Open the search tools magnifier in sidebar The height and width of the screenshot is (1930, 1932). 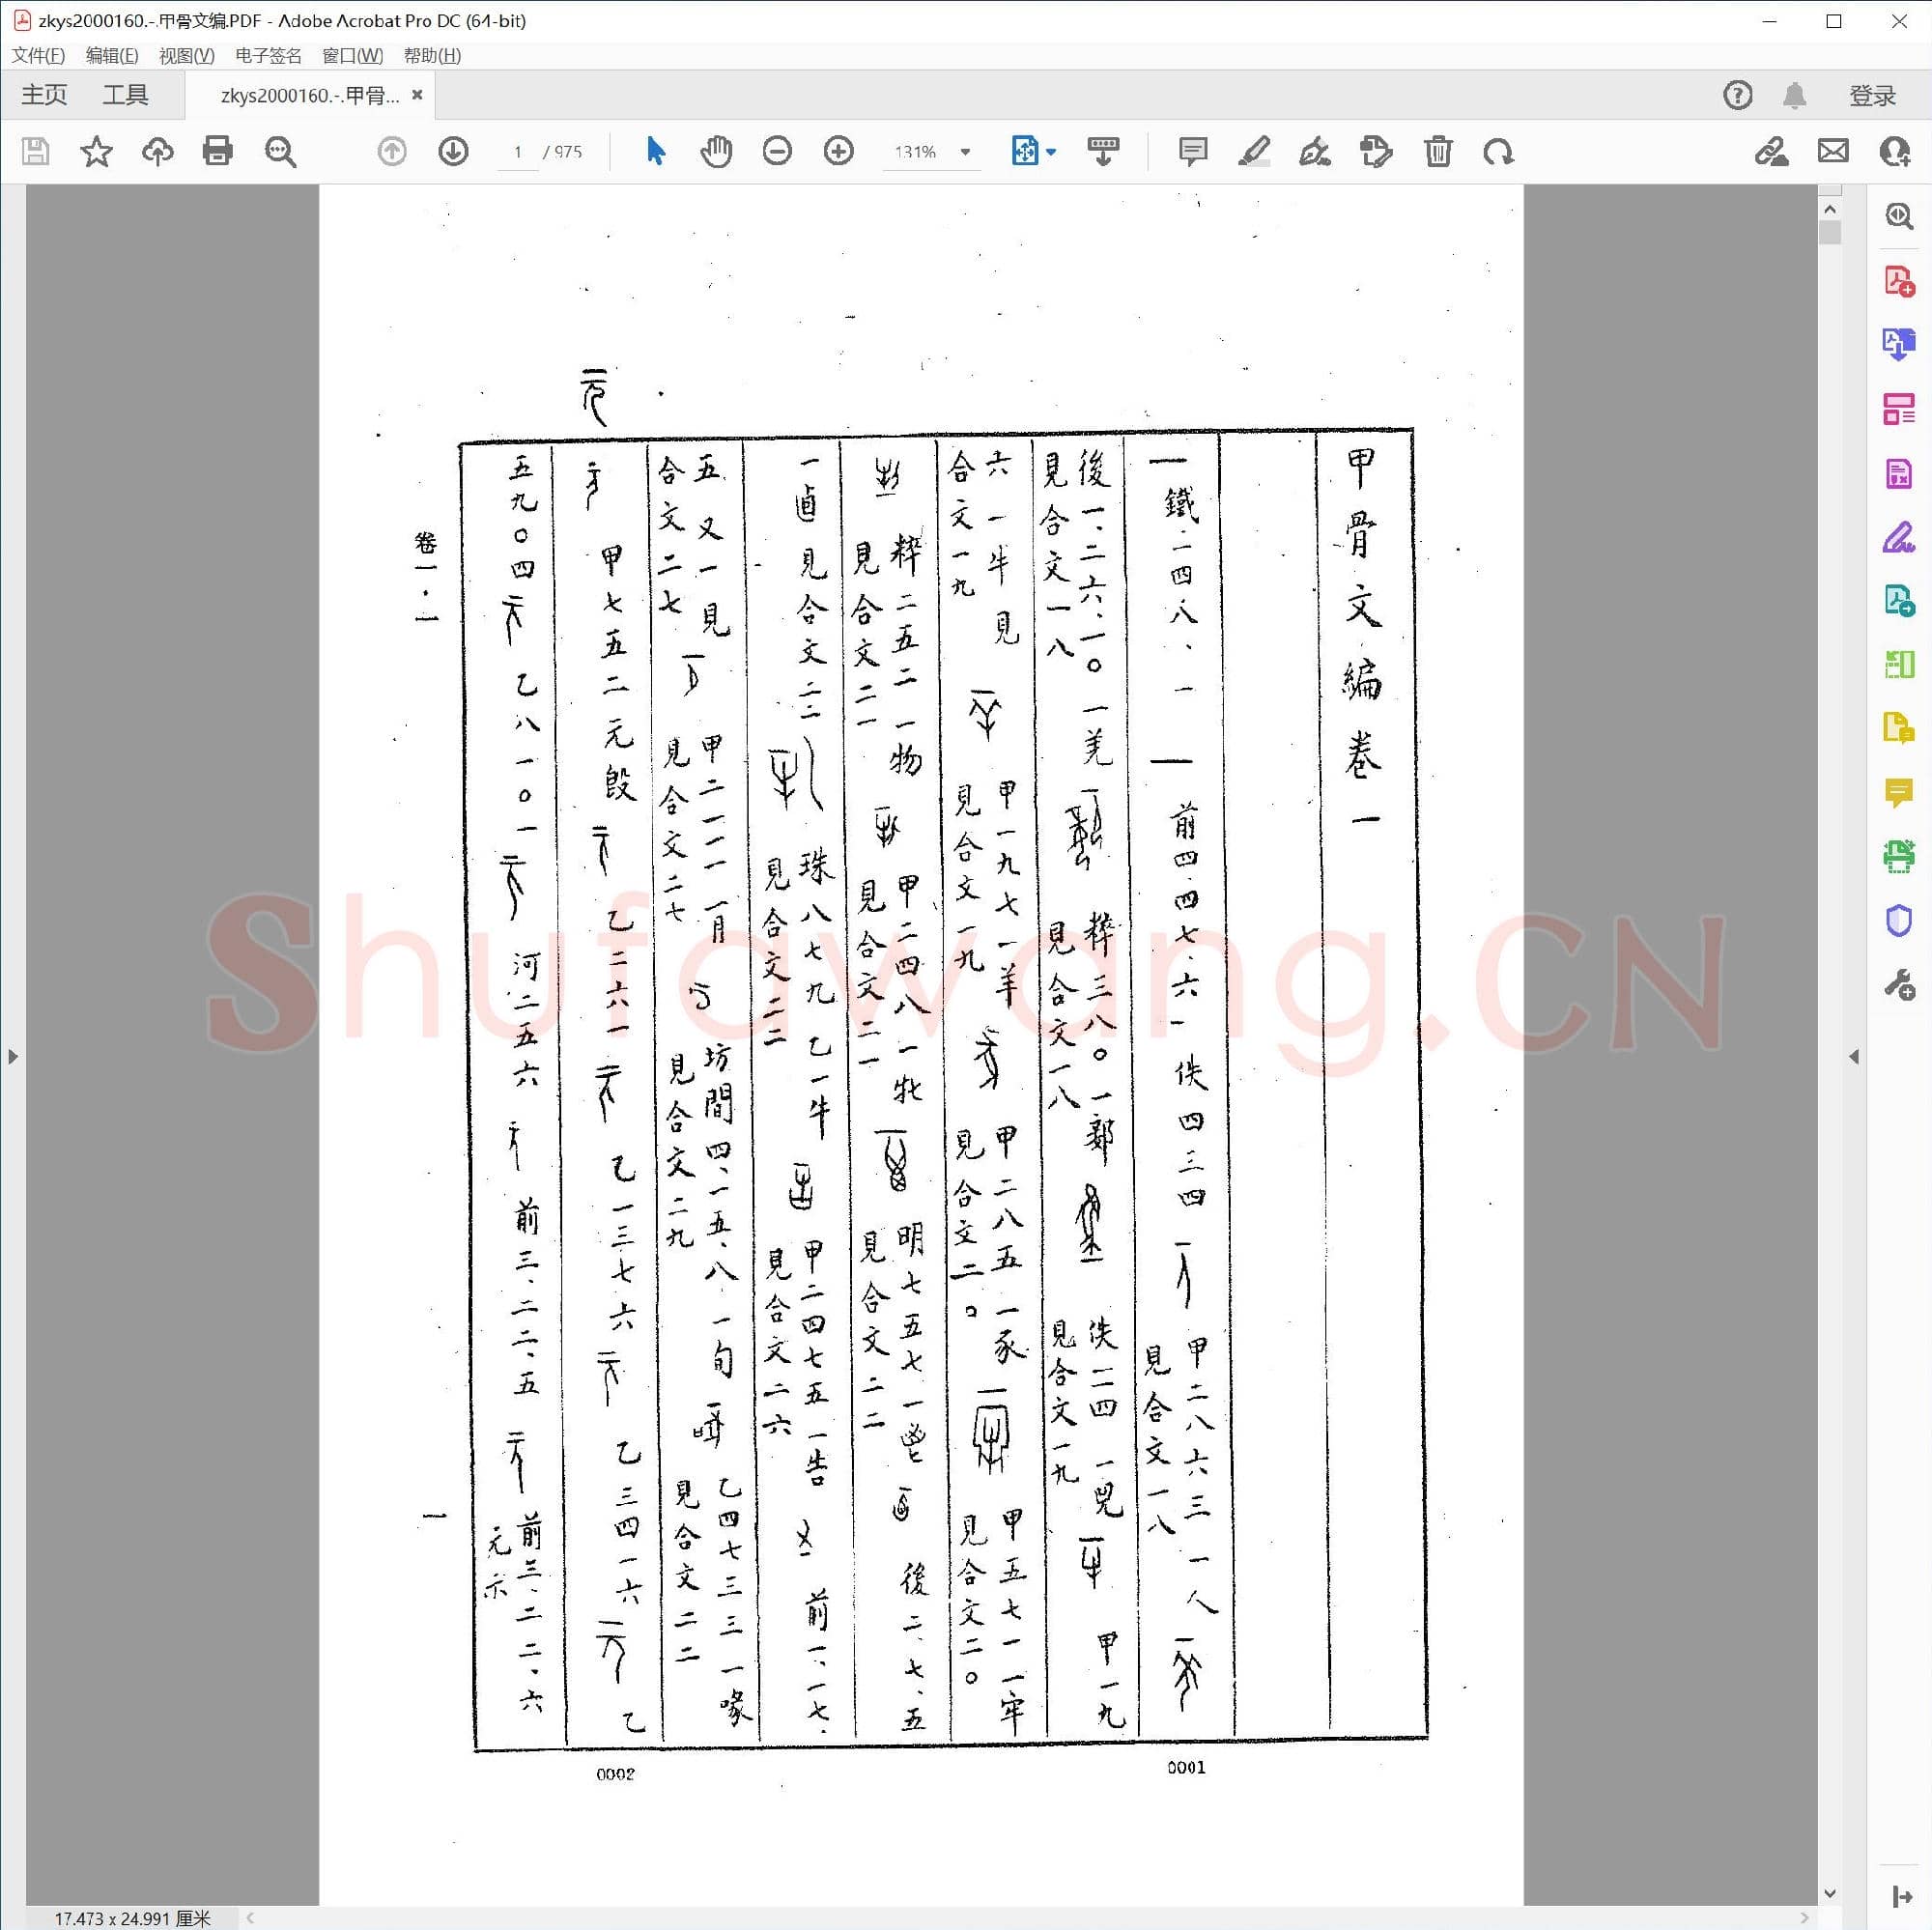click(1899, 216)
